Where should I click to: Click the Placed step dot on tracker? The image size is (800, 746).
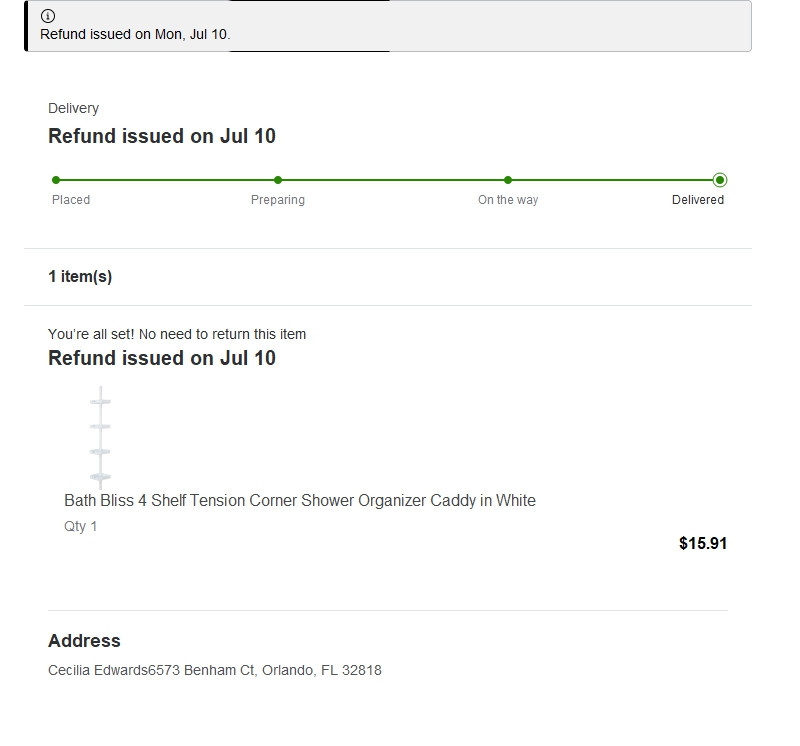pos(56,180)
